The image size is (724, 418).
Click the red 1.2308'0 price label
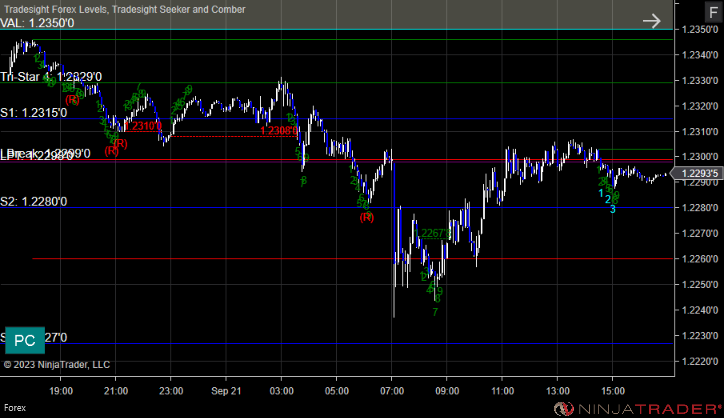pos(279,131)
